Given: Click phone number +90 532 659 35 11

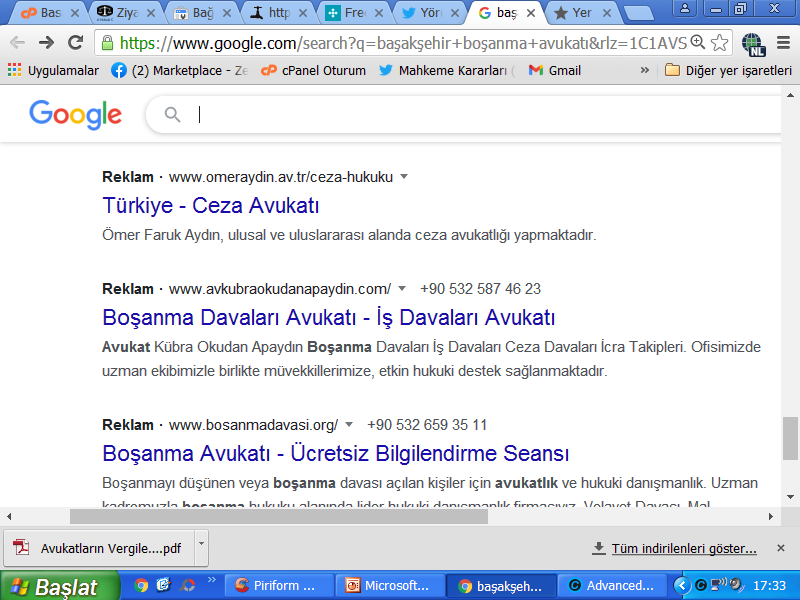Looking at the screenshot, I should click(427, 424).
